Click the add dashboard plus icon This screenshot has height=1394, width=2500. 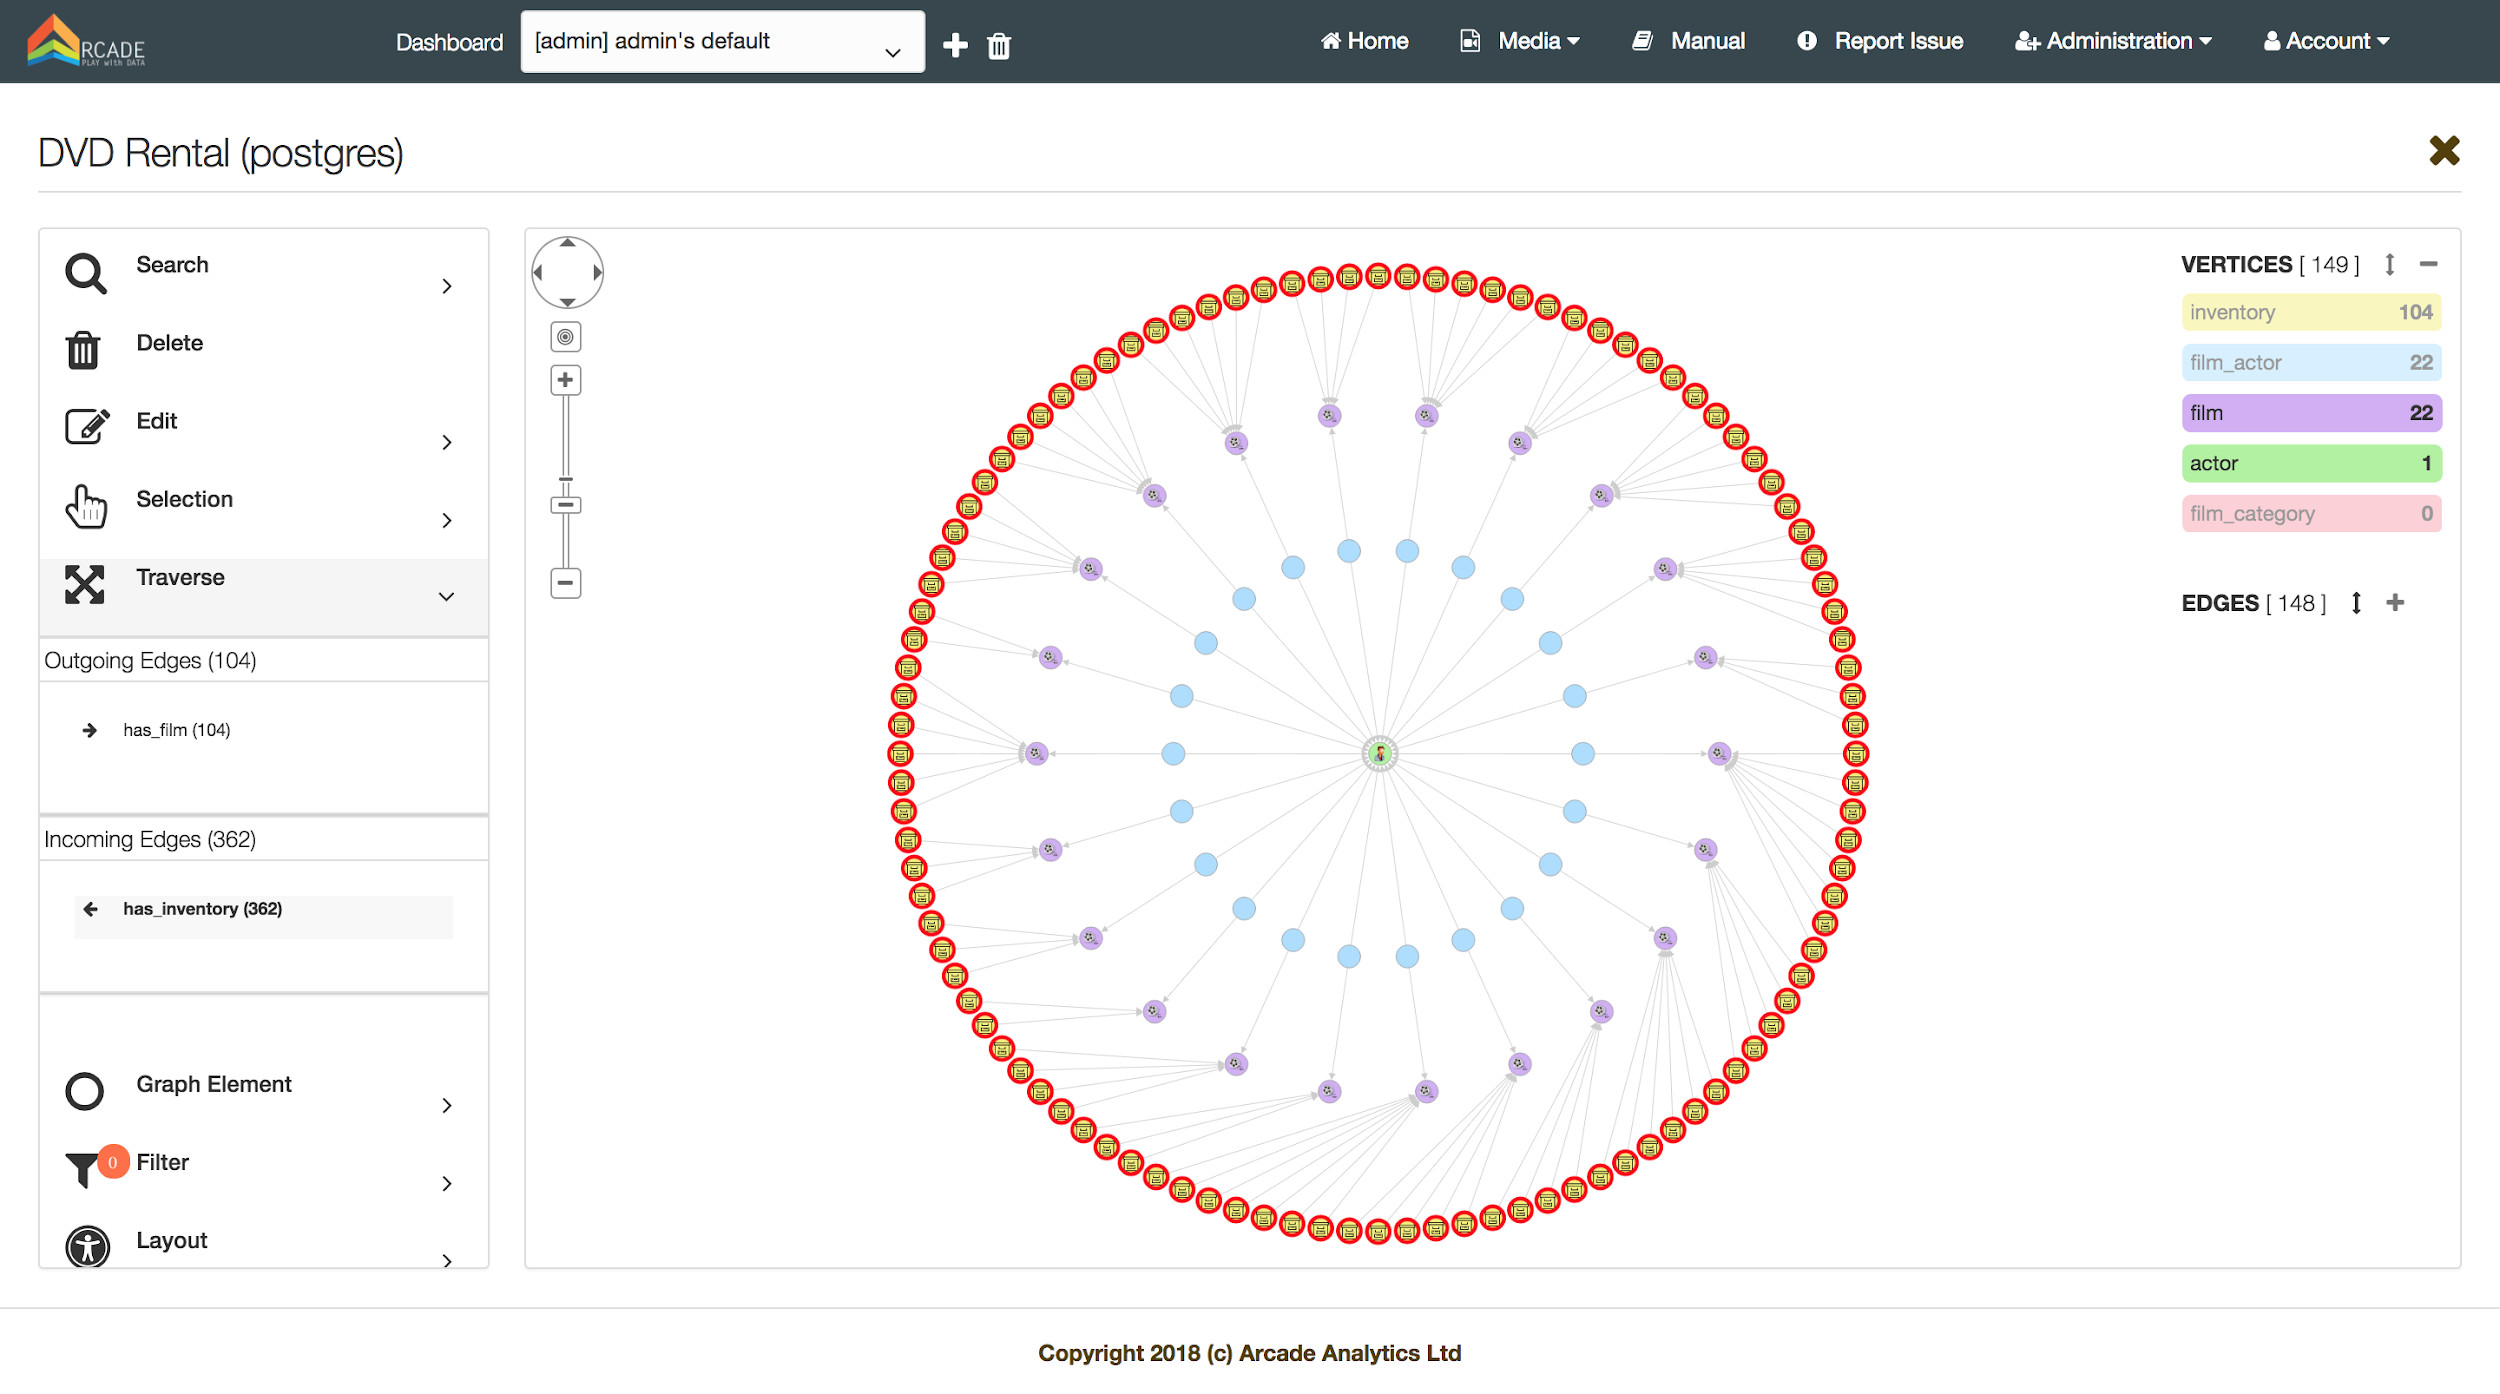(955, 45)
